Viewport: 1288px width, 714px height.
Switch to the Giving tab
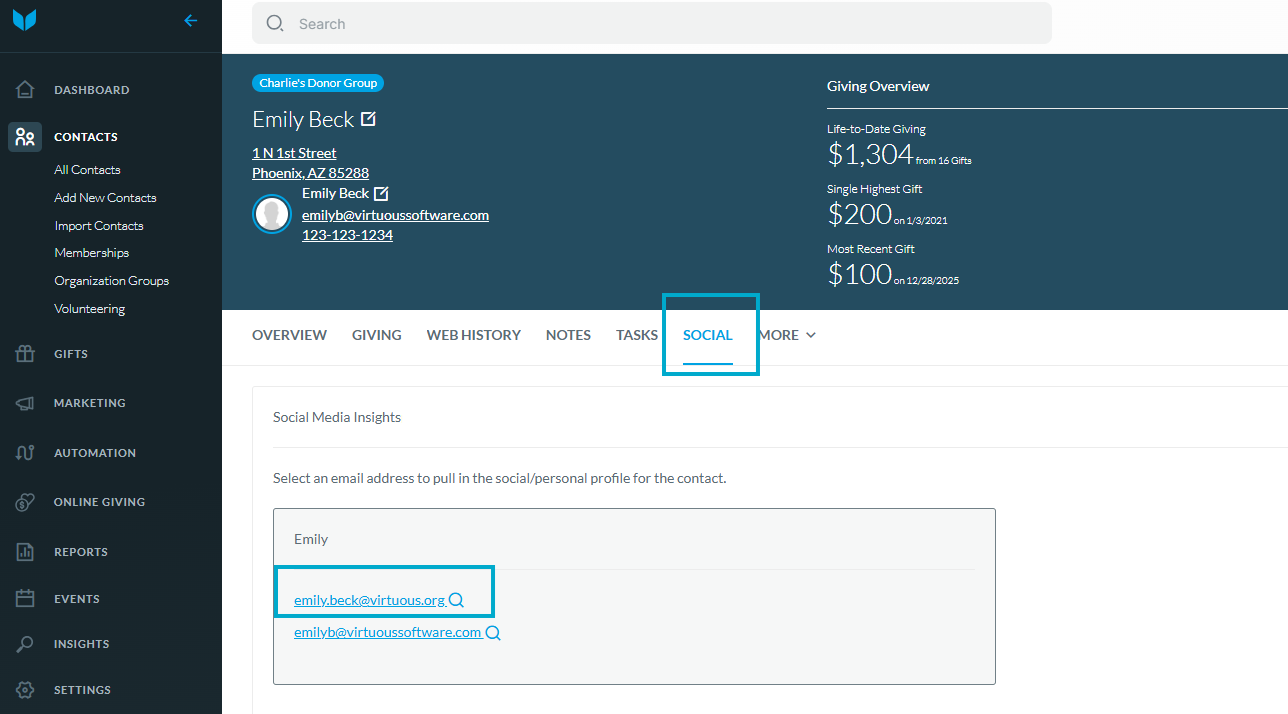click(x=377, y=335)
